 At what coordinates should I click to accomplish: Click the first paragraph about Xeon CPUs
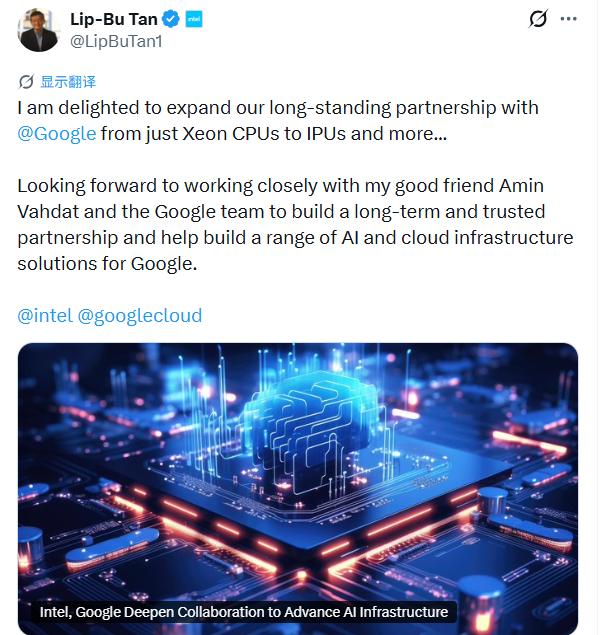[x=280, y=120]
